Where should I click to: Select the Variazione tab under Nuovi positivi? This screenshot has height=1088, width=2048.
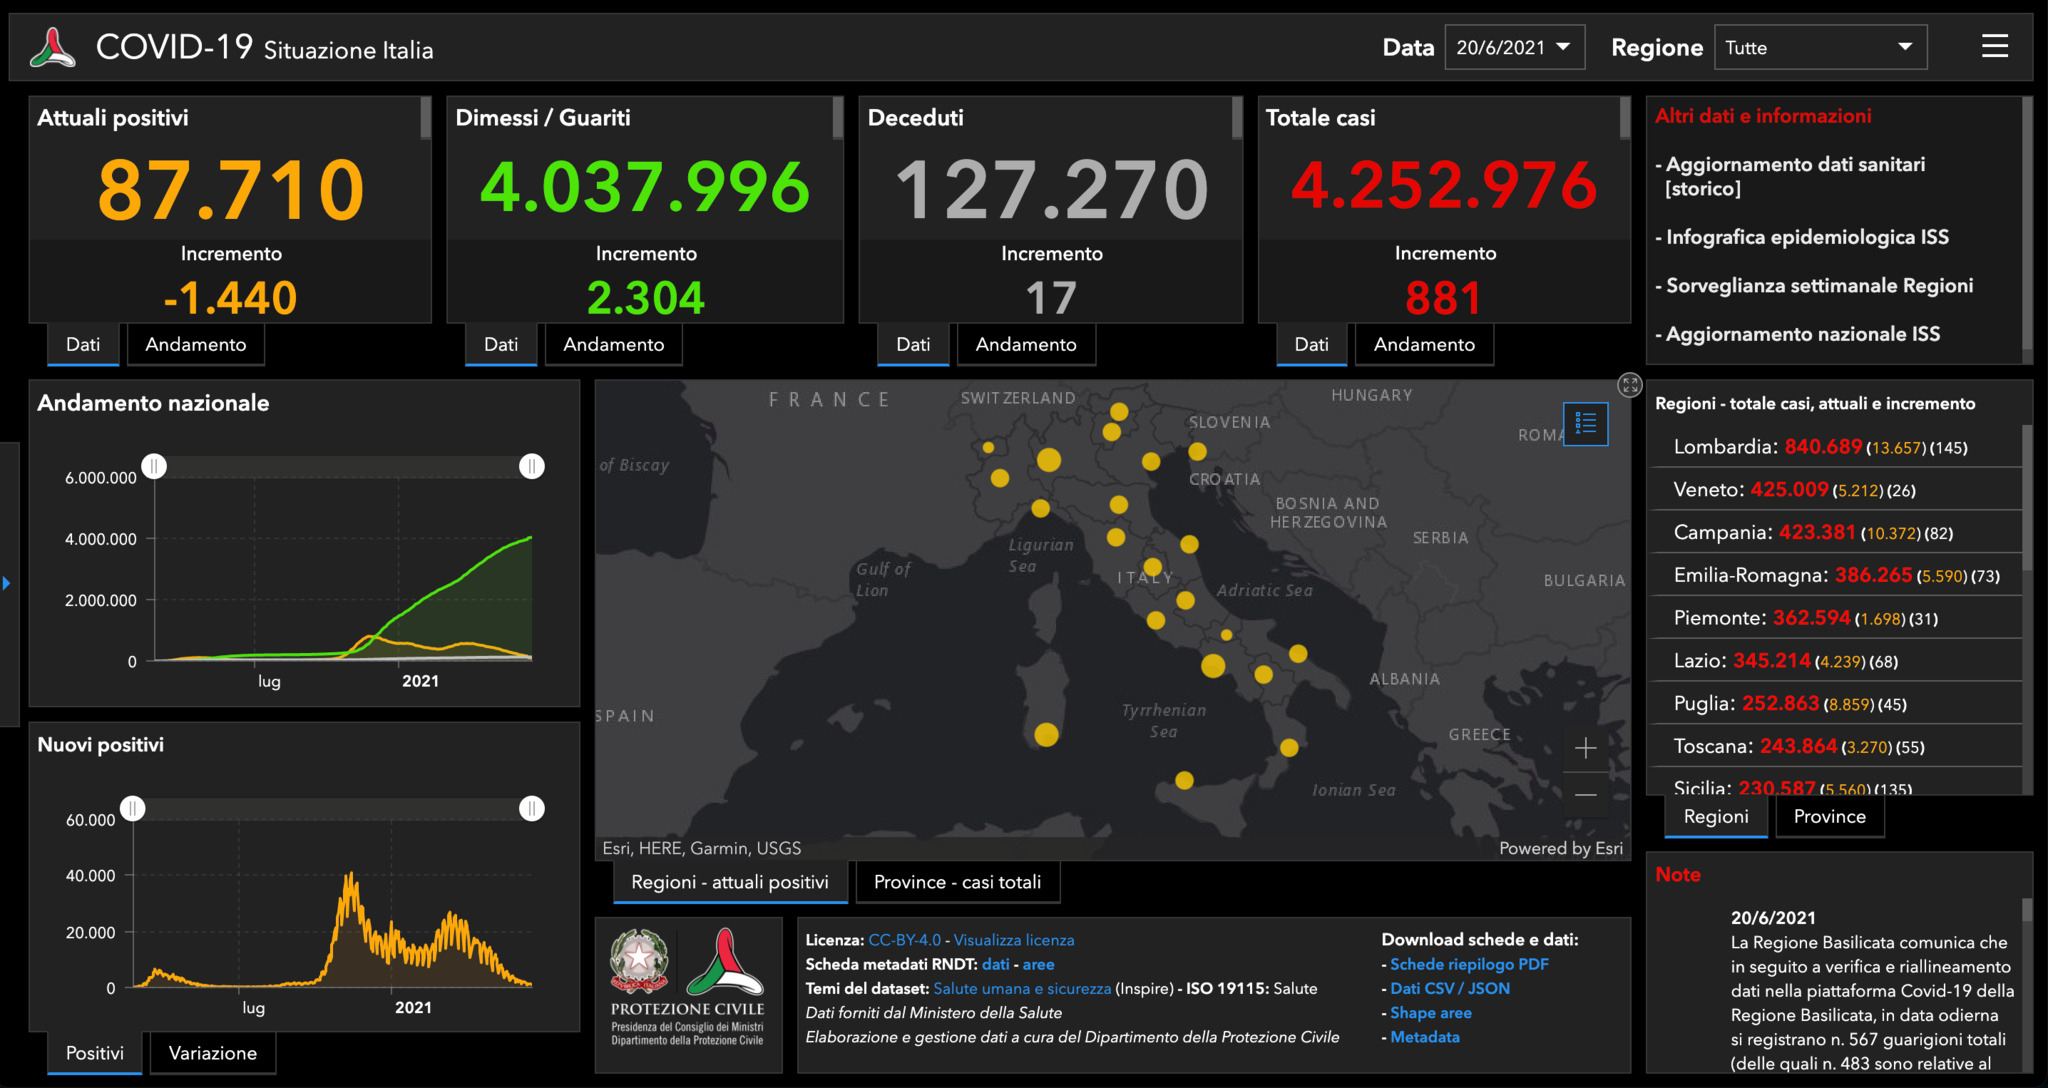point(212,1053)
